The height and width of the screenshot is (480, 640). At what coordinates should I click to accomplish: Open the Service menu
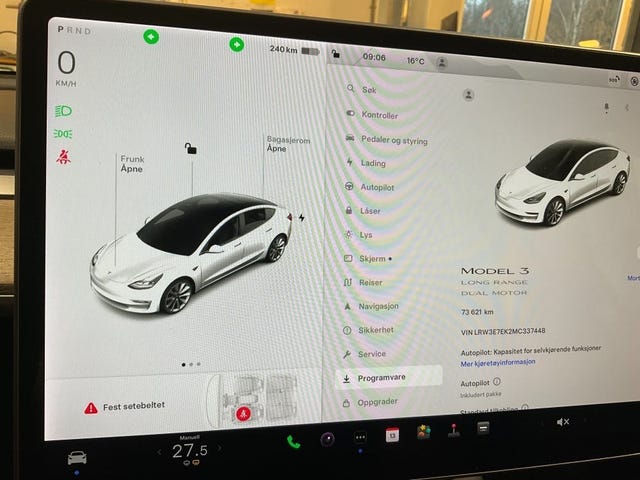[364, 354]
